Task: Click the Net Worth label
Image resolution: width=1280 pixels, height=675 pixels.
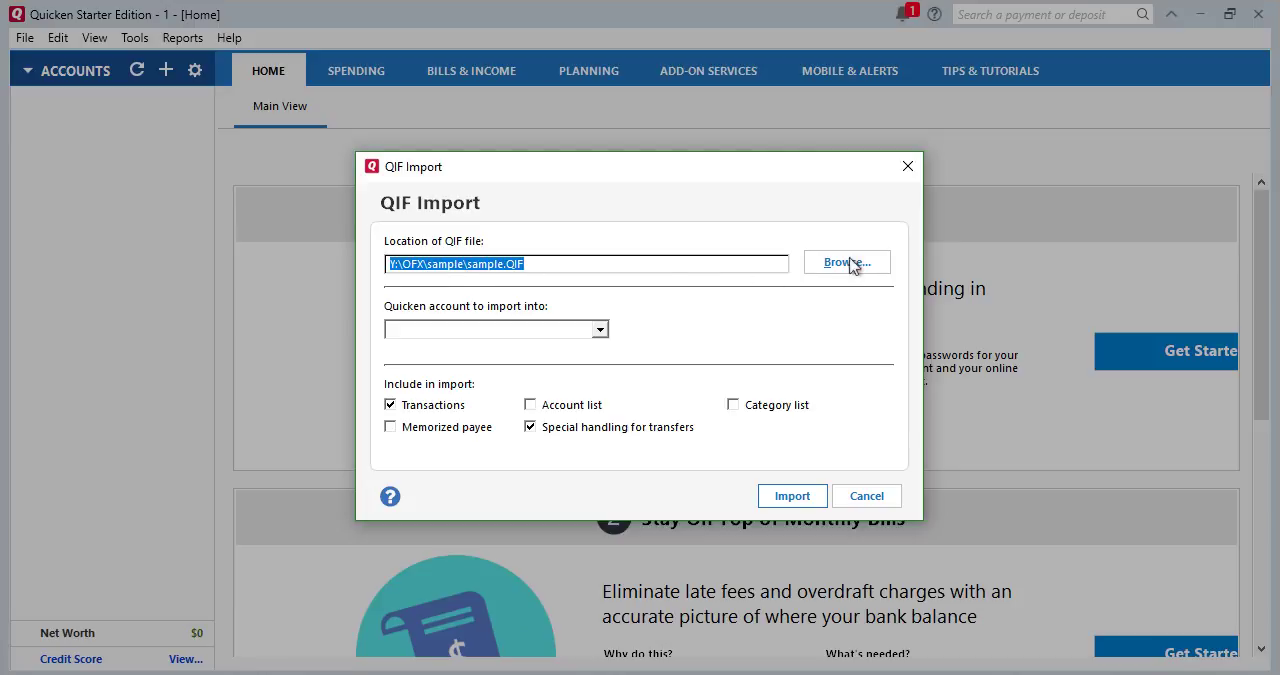Action: pyautogui.click(x=67, y=633)
